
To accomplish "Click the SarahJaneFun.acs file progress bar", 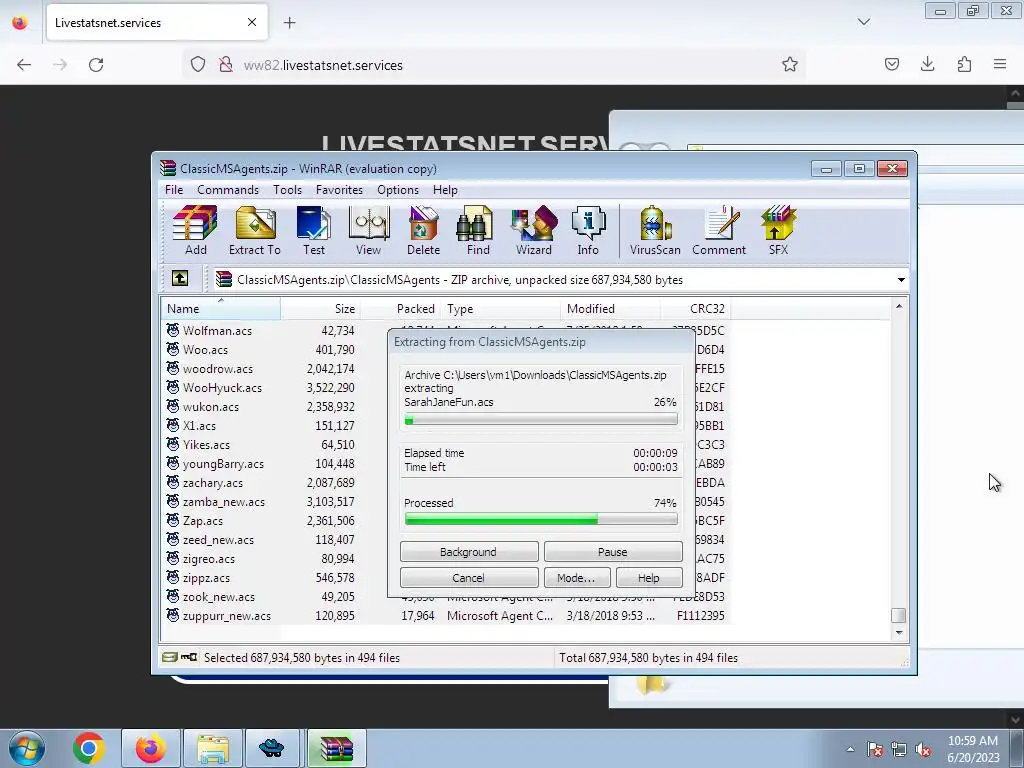I will pos(541,420).
